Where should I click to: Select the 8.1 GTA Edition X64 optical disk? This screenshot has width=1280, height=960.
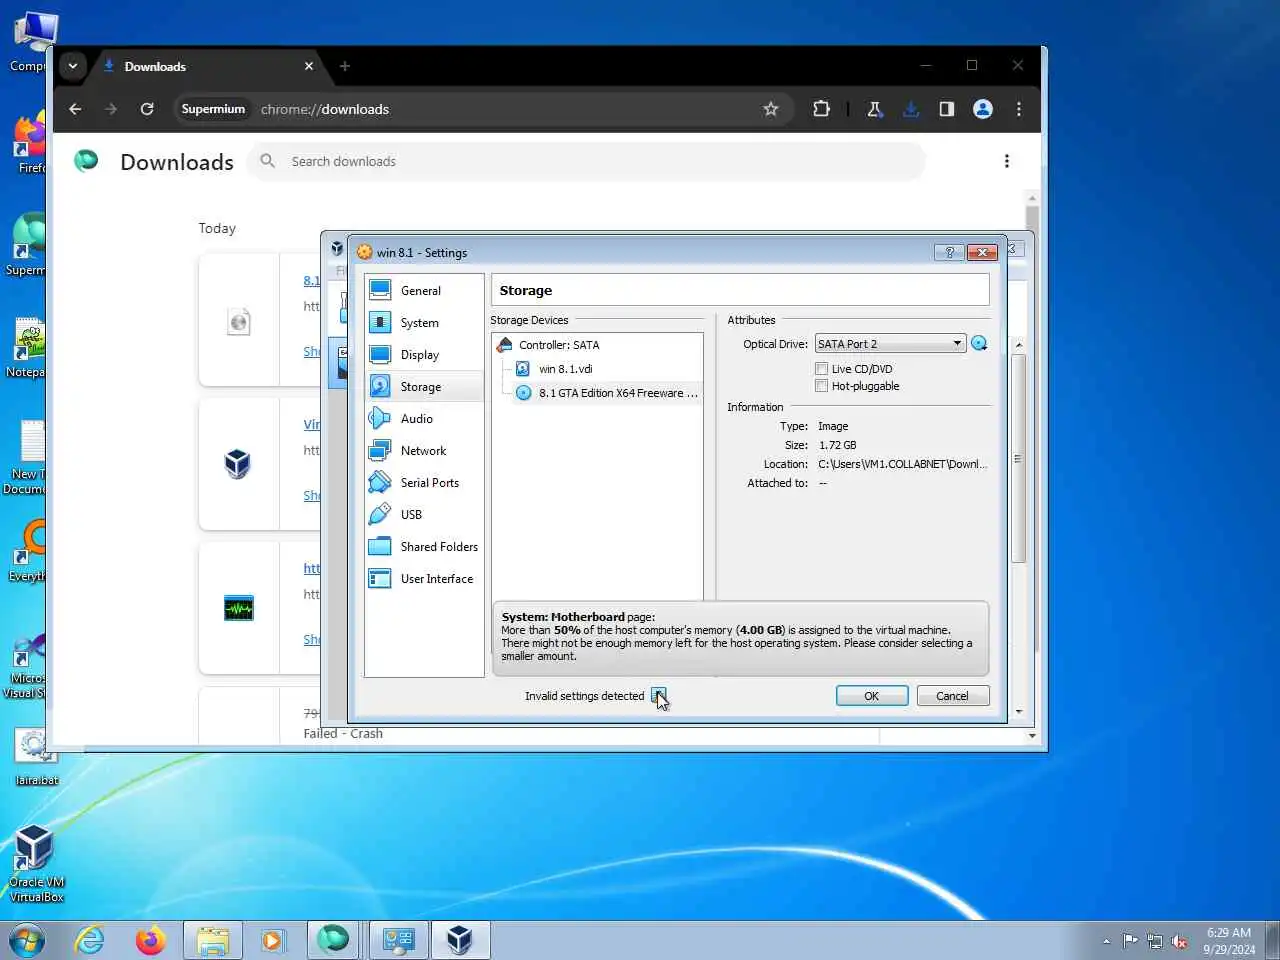607,393
